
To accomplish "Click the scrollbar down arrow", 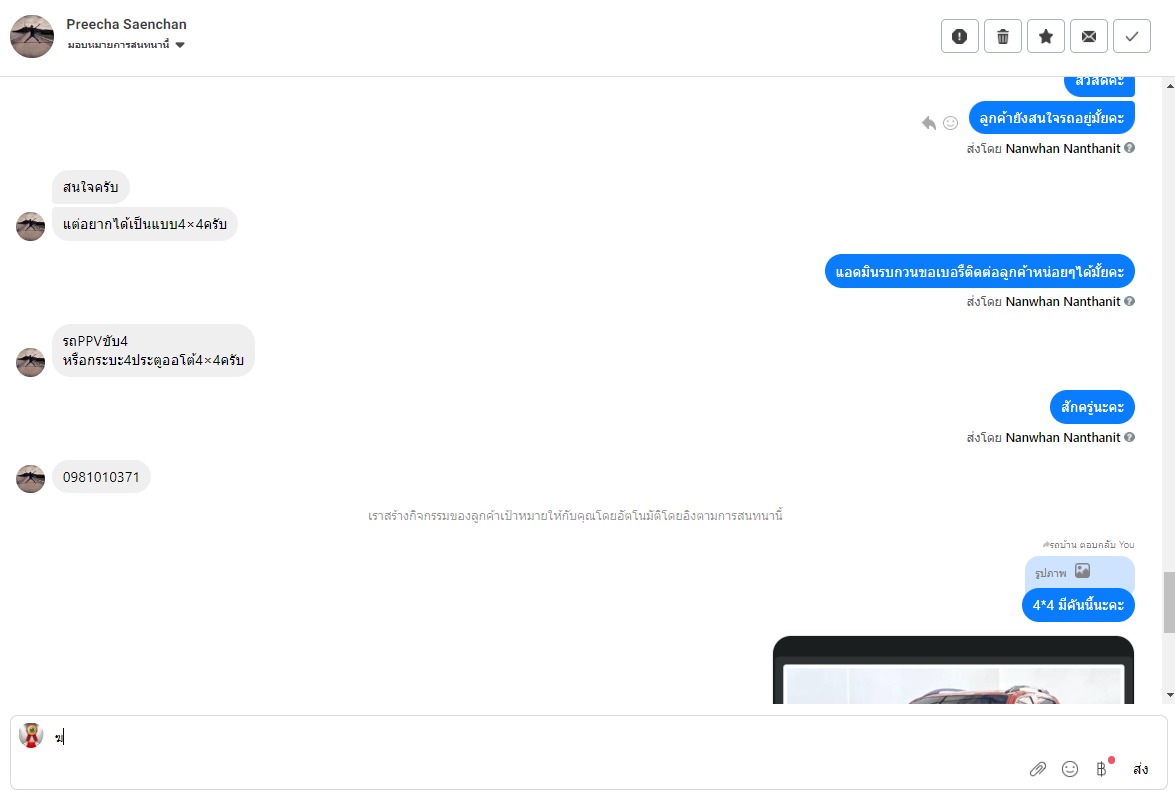I will (1169, 696).
